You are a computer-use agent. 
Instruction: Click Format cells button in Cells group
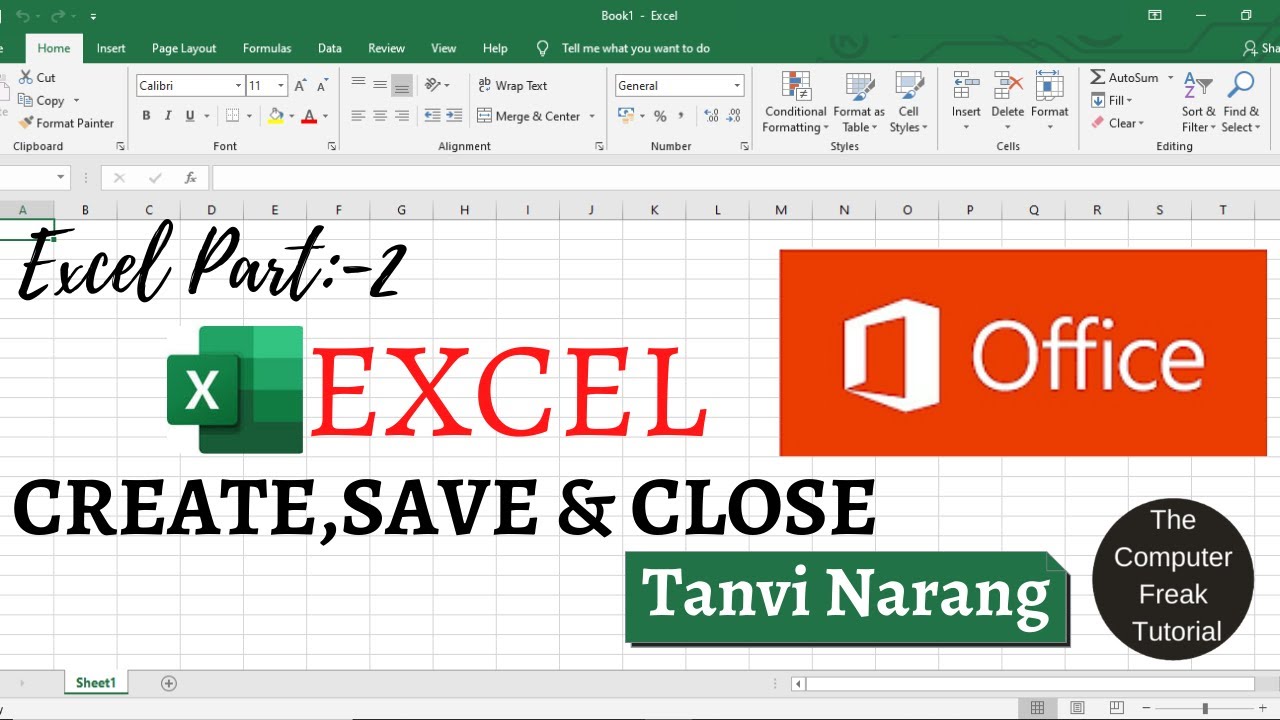point(1050,102)
